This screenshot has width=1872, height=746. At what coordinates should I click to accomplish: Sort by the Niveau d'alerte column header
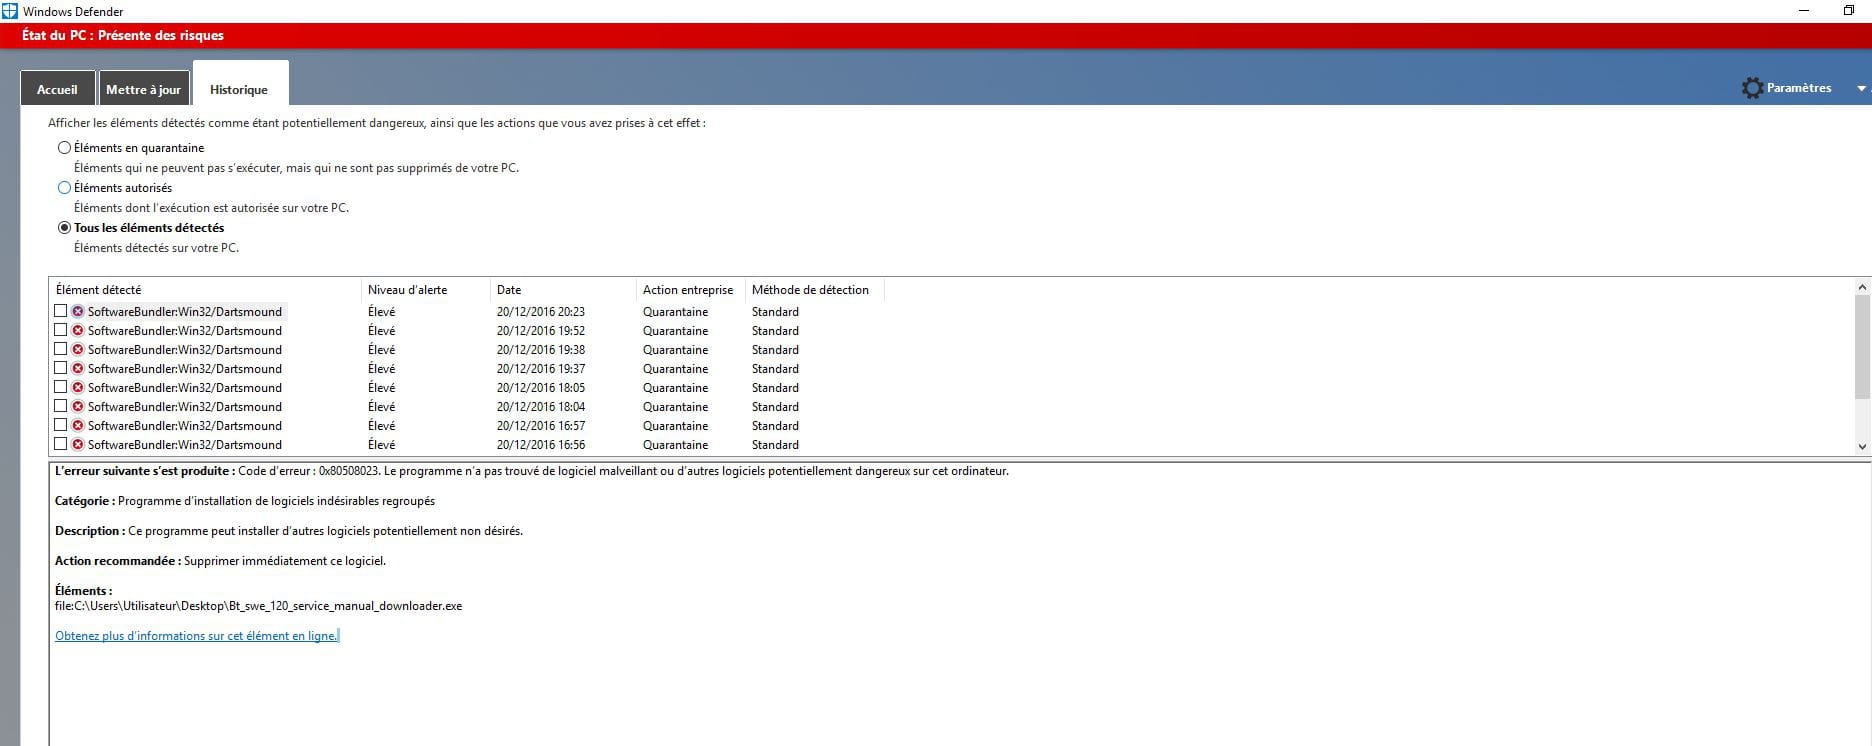(425, 290)
